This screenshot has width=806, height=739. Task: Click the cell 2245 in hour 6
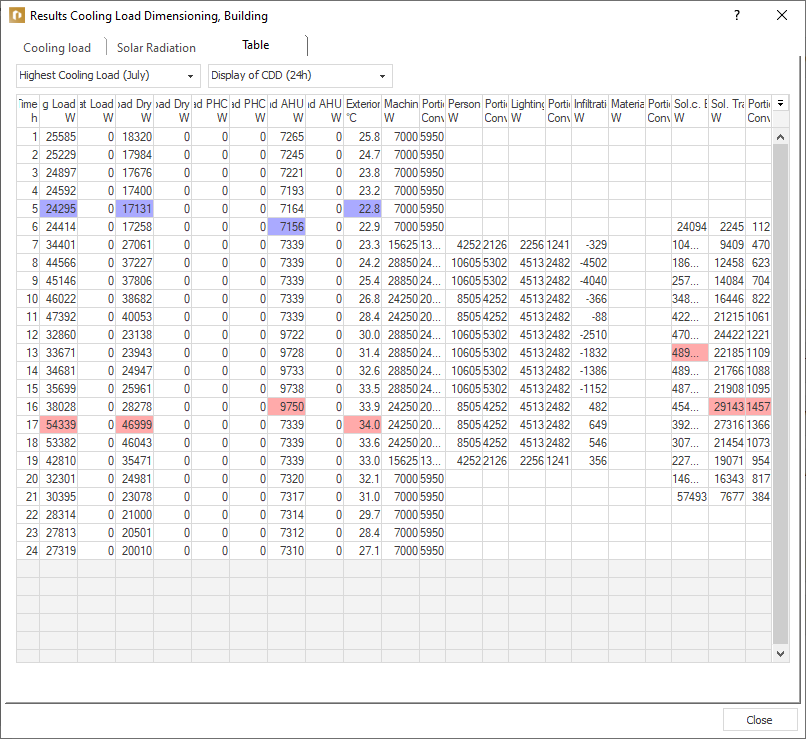[x=727, y=227]
